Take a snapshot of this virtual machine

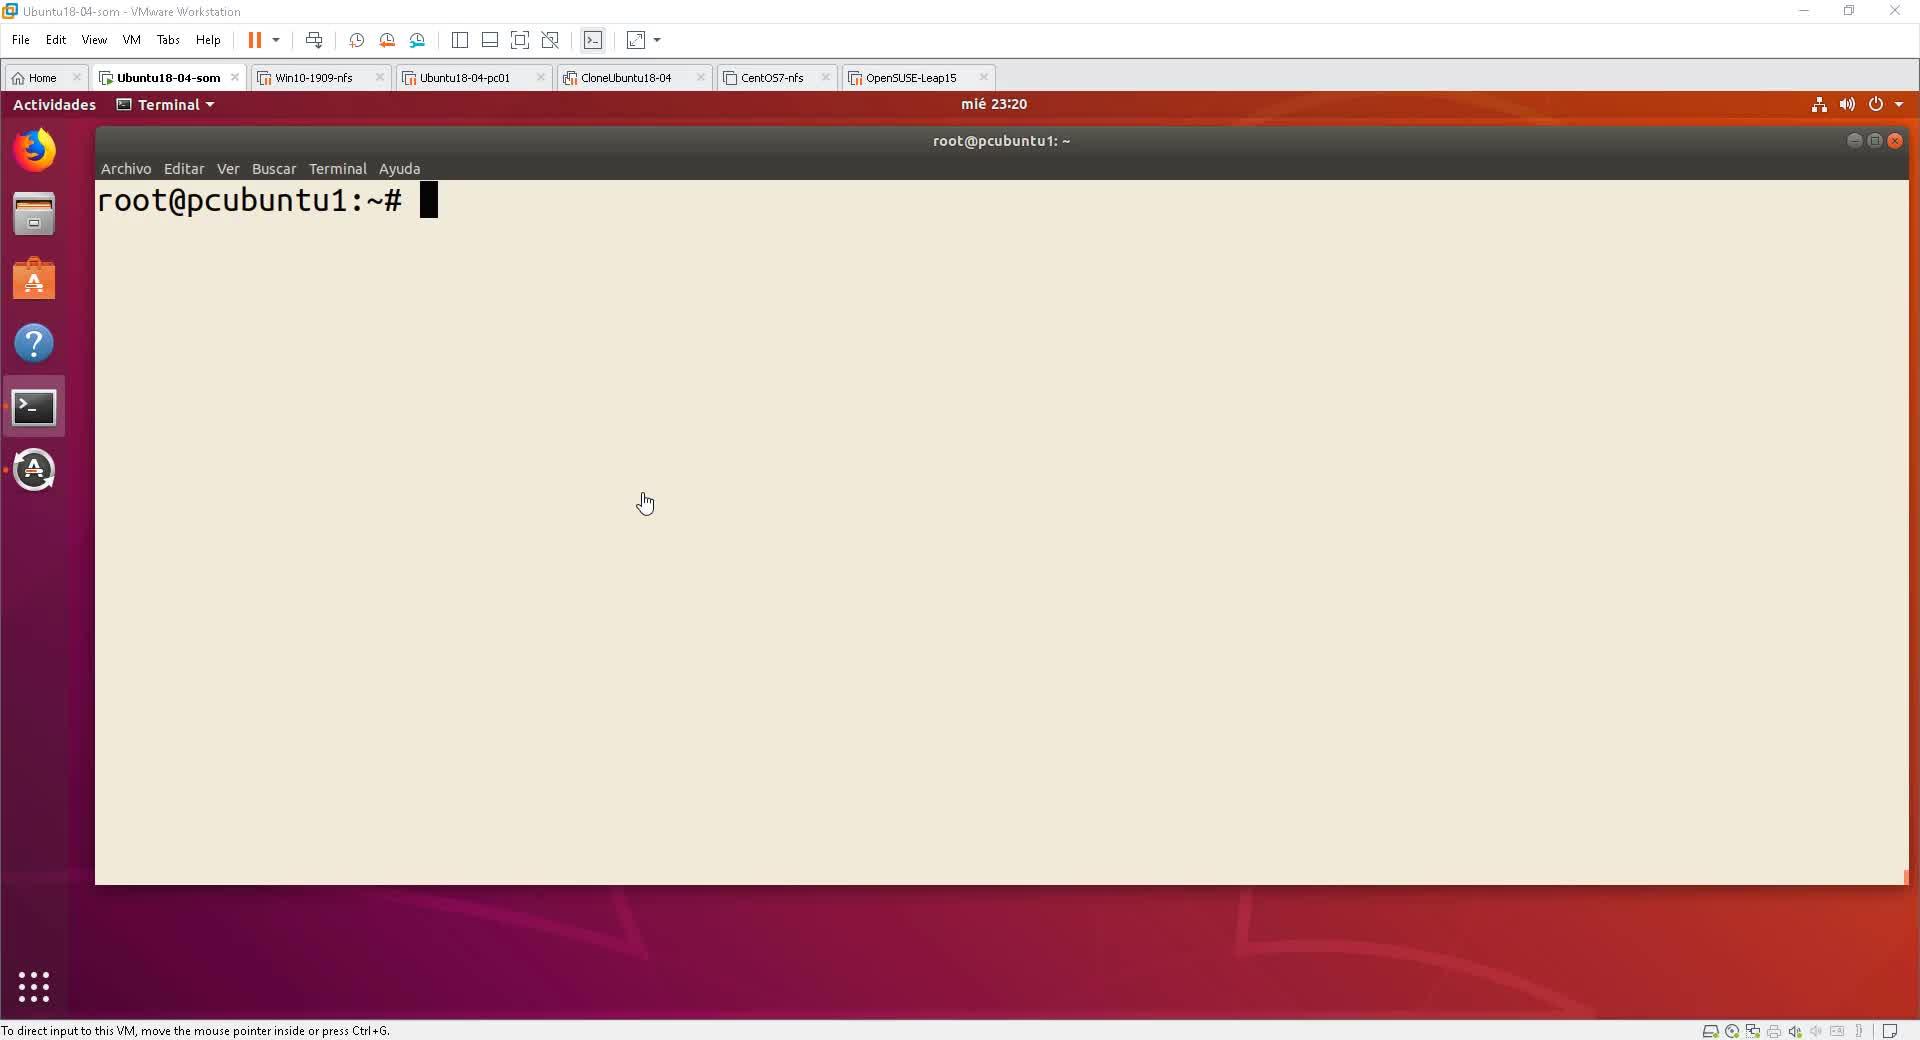tap(356, 40)
